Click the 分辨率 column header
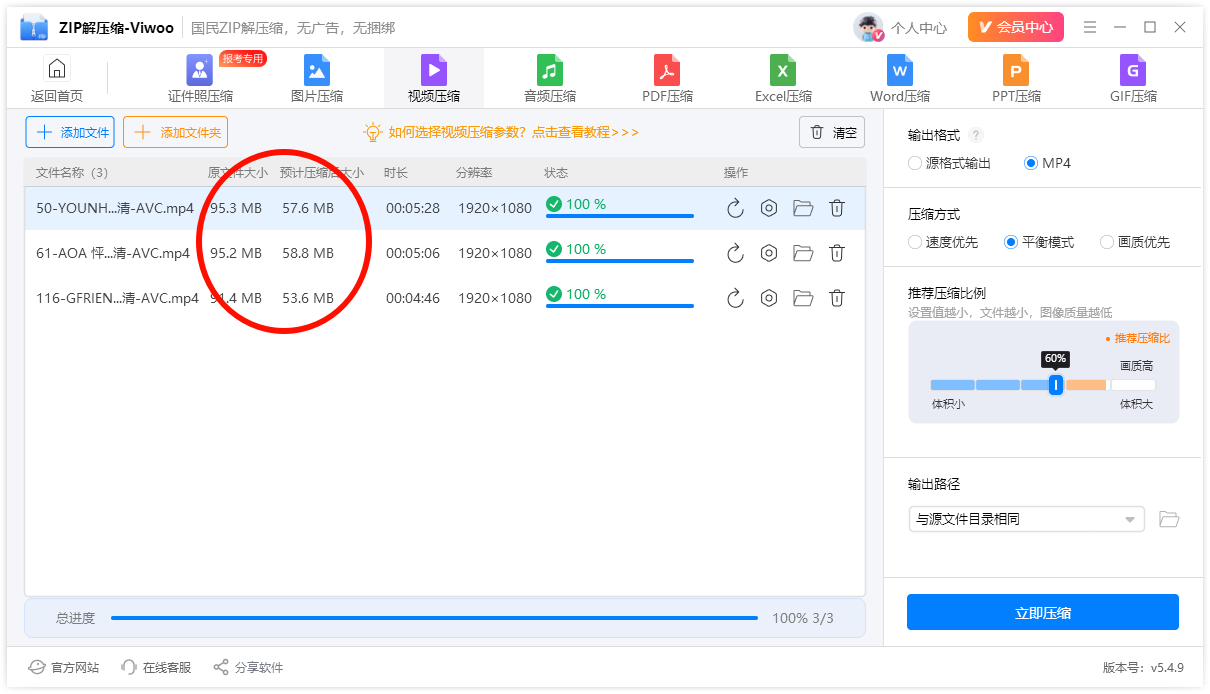Image resolution: width=1210 pixels, height=694 pixels. 474,173
